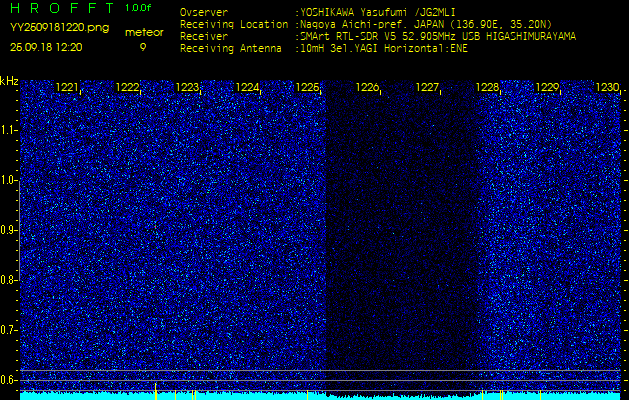
Task: Click the 1.1 frequency axis label
Action: point(8,130)
